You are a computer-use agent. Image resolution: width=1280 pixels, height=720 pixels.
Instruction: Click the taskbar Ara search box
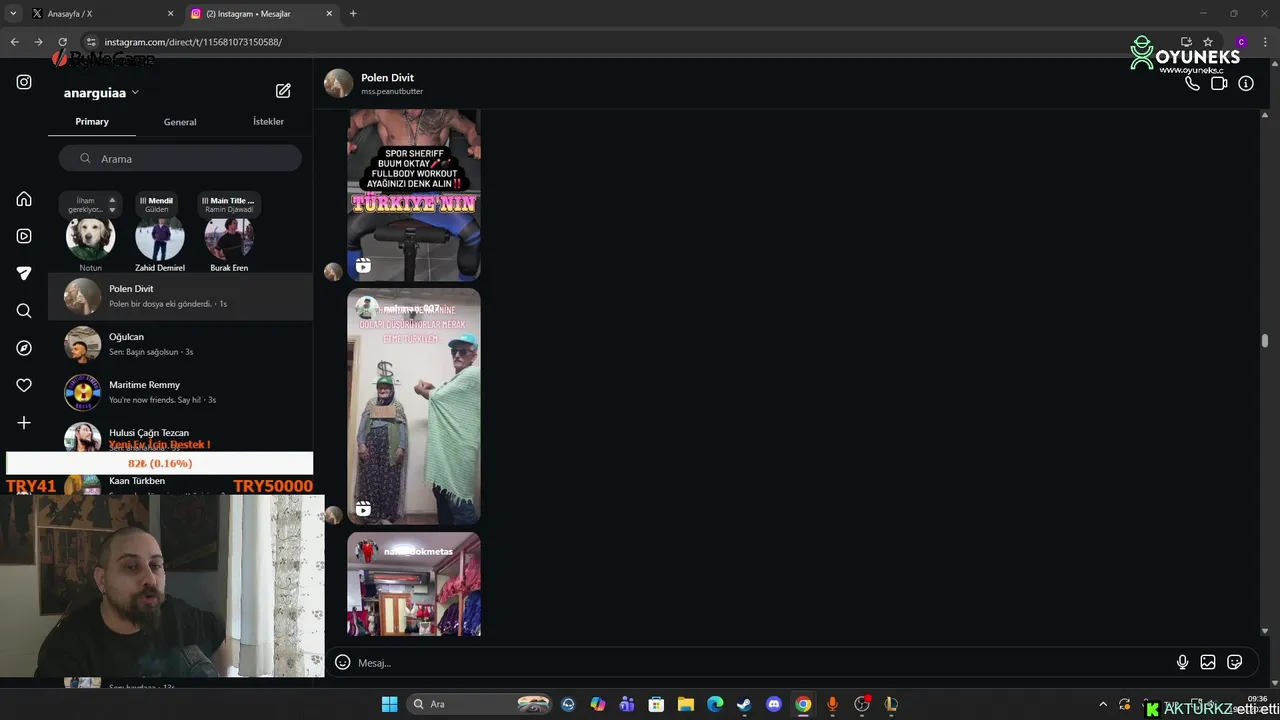(481, 704)
